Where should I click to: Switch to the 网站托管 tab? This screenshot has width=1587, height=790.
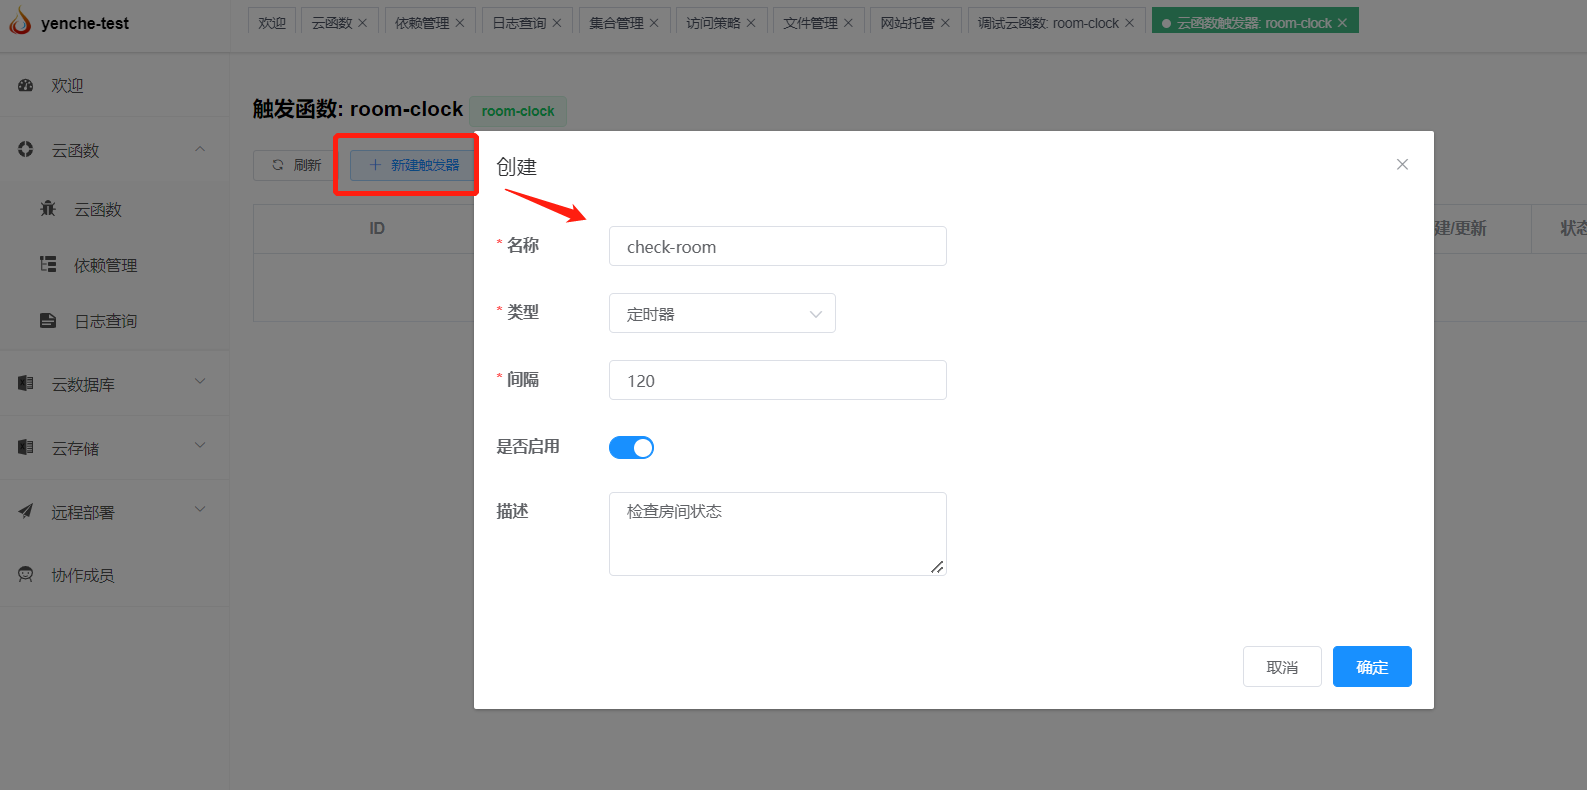tap(907, 23)
